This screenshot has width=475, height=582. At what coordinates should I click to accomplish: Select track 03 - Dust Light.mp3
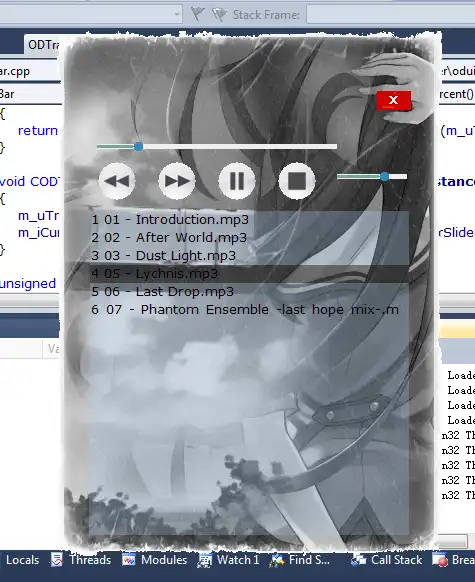point(249,255)
